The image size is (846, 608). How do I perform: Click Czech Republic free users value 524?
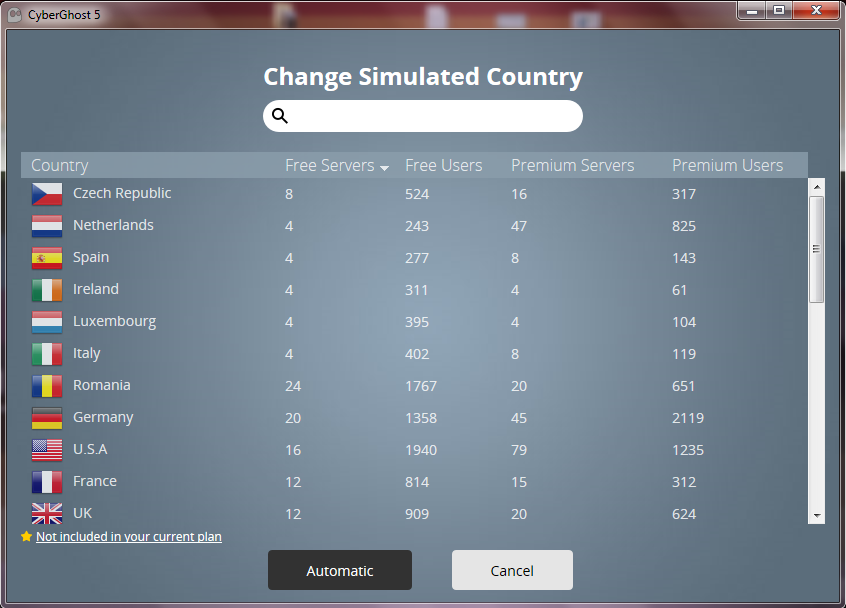(x=417, y=194)
